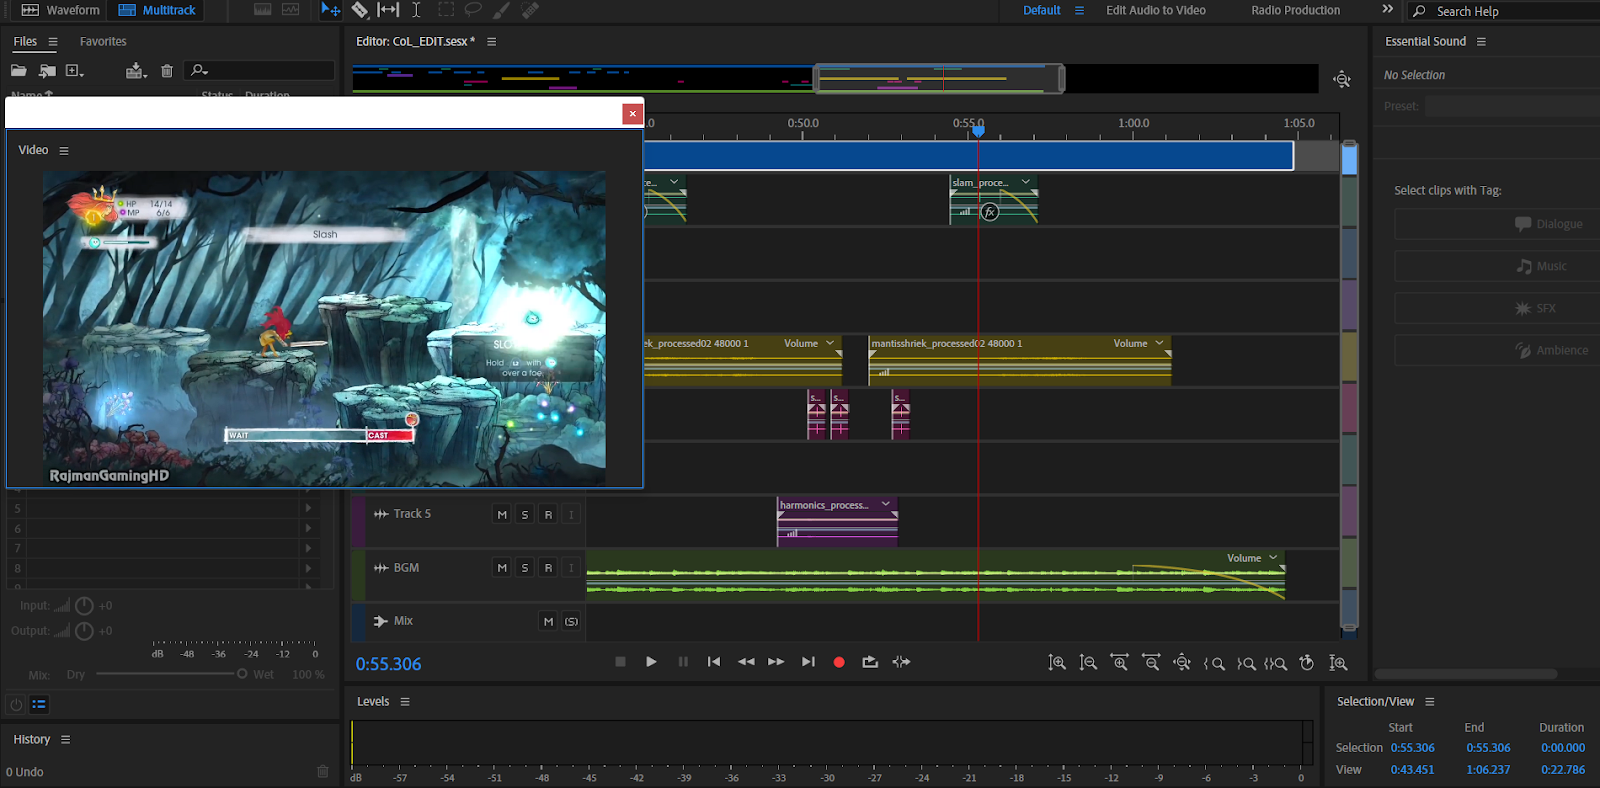Open the Favorites tab
Image resolution: width=1600 pixels, height=788 pixels.
103,42
